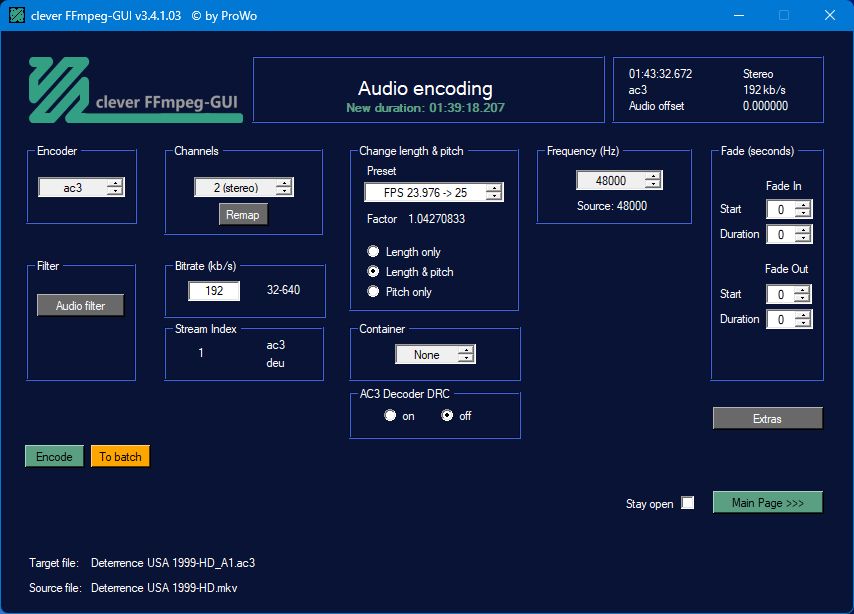This screenshot has width=854, height=614.
Task: Set AC3 Decoder DRC to off
Action: pos(447,416)
